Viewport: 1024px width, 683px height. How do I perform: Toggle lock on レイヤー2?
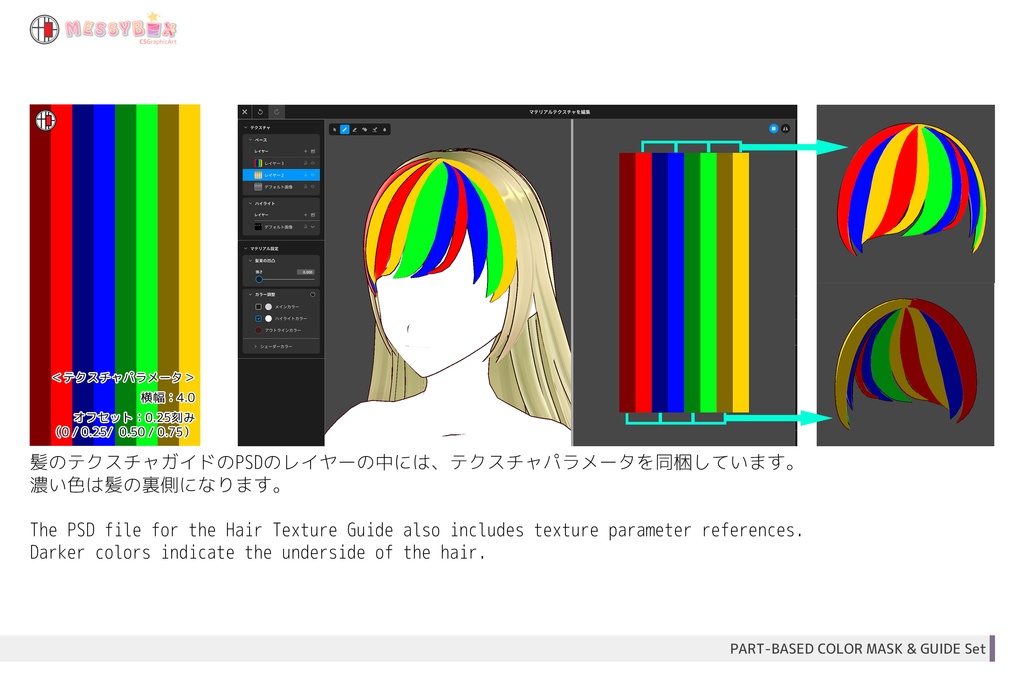[x=306, y=175]
